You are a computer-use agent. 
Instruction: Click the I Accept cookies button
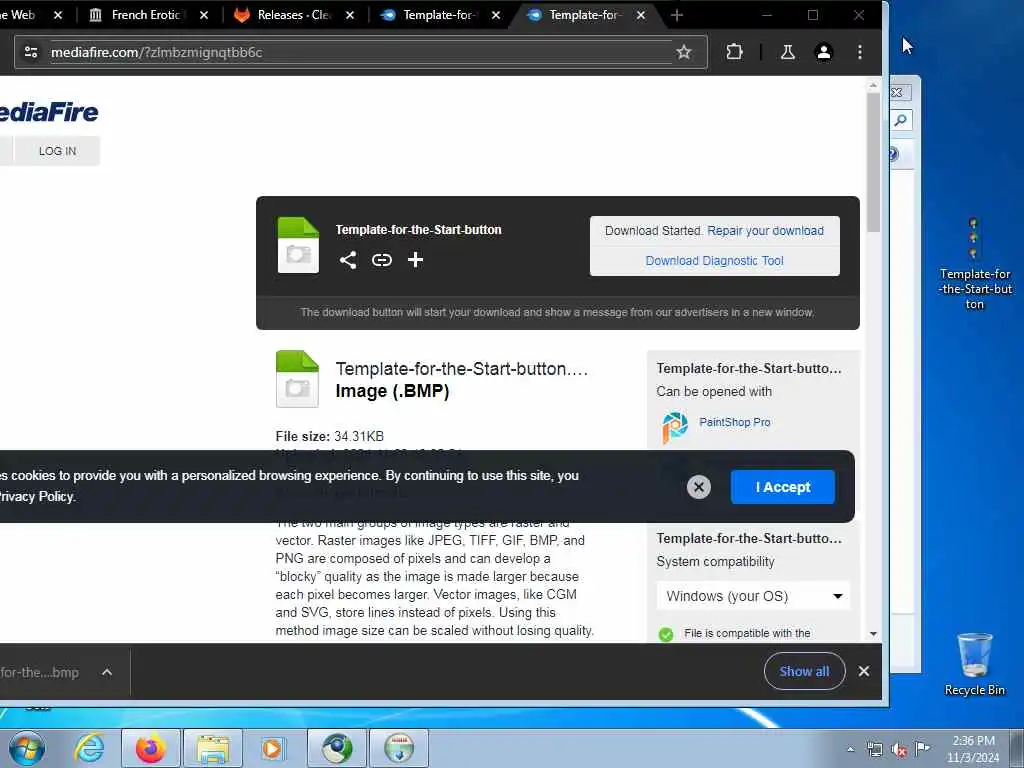pos(782,487)
